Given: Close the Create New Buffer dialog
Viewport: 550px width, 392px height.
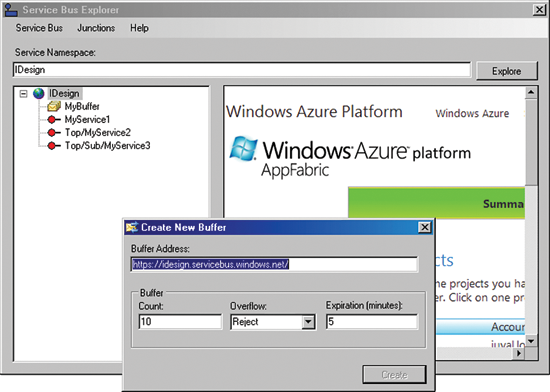Looking at the screenshot, I should tap(424, 228).
